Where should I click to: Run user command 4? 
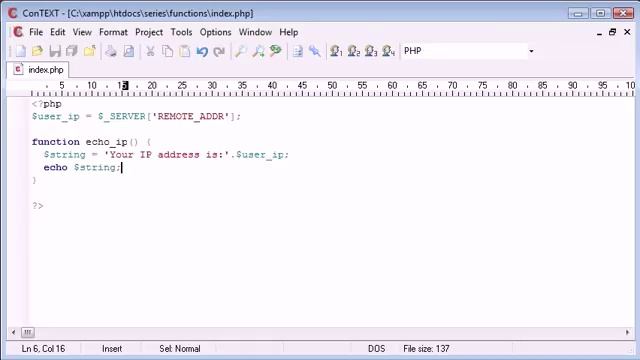click(388, 51)
